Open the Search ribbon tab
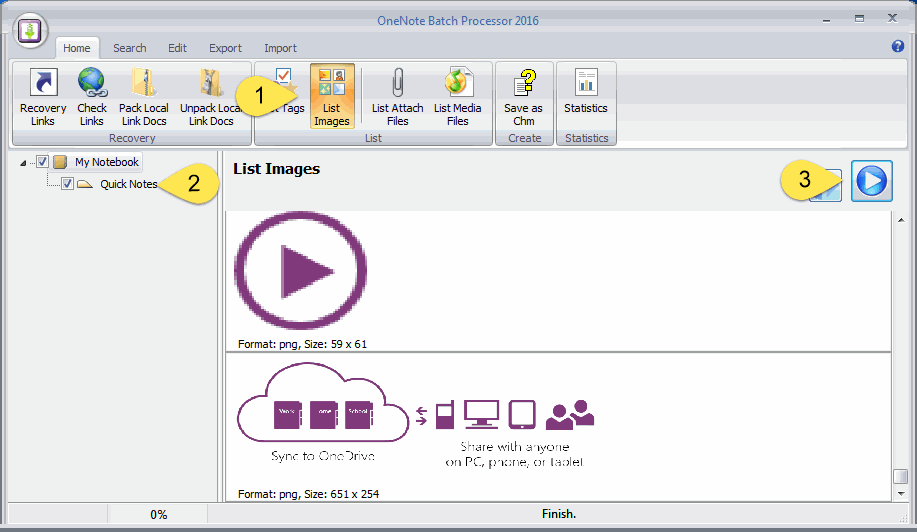Image resolution: width=917 pixels, height=532 pixels. [x=130, y=48]
